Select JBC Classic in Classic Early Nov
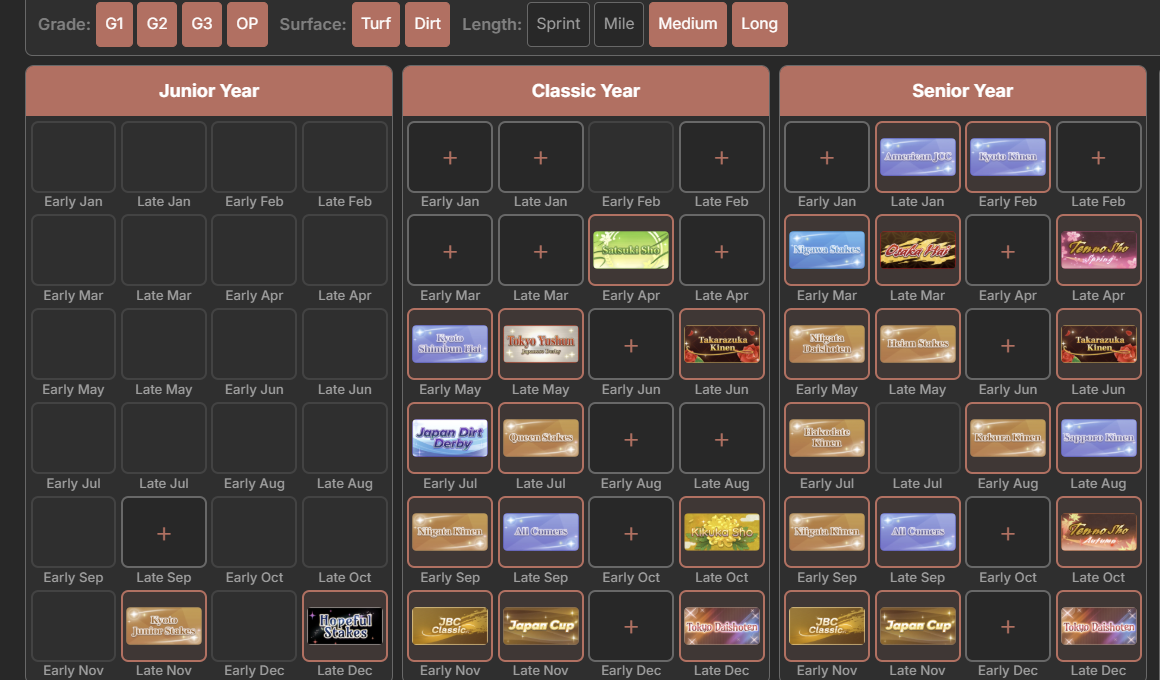 click(x=450, y=625)
